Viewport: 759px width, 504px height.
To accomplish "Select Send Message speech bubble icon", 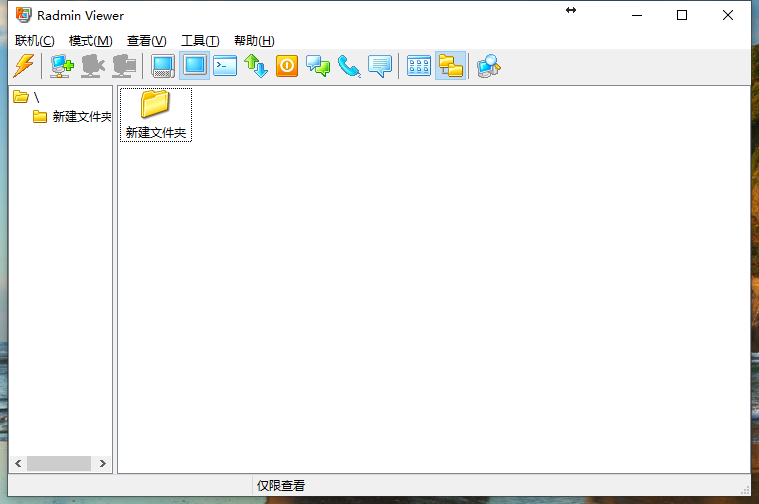I will click(x=380, y=65).
